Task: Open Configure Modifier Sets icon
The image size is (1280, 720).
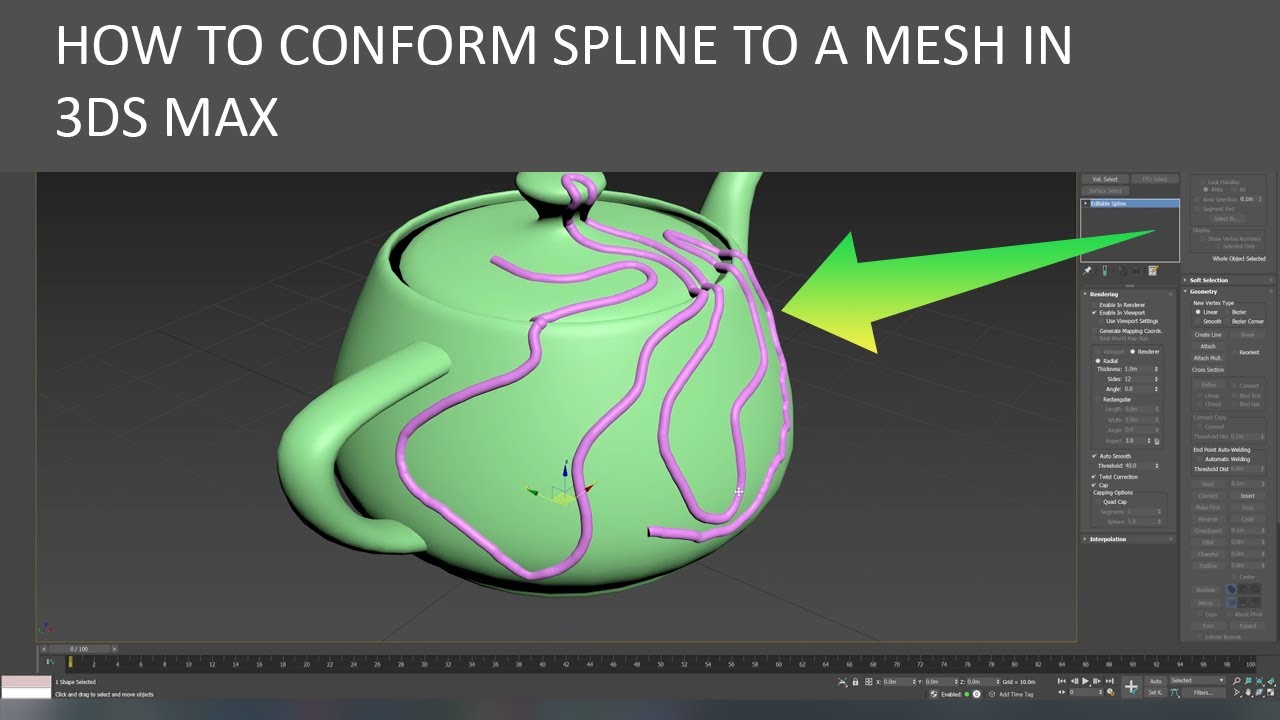Action: (1152, 271)
